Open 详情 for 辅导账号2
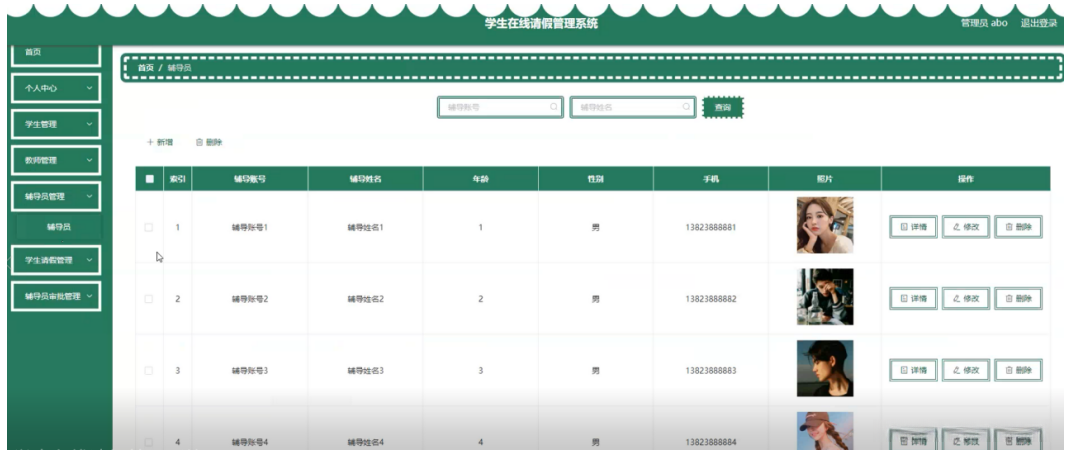 pos(914,298)
